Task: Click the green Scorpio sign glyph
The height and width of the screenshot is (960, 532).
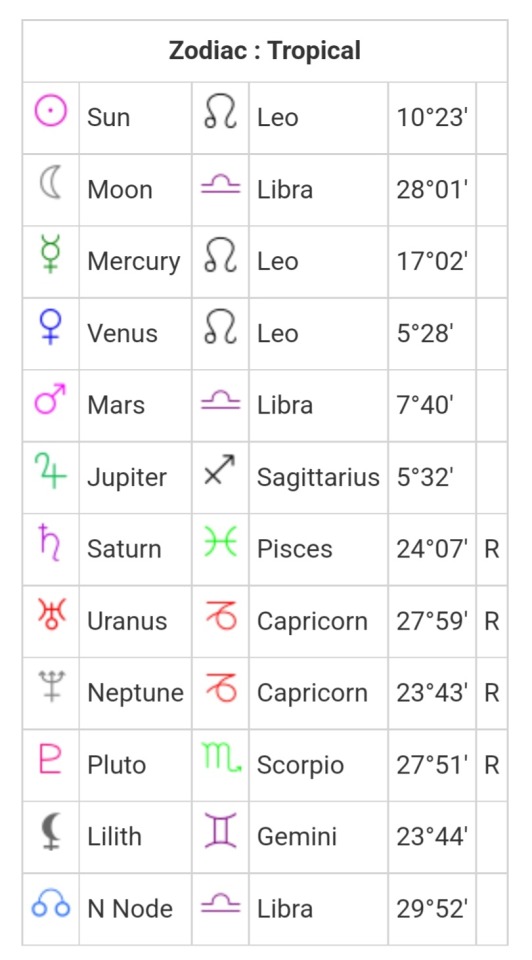Action: click(222, 758)
